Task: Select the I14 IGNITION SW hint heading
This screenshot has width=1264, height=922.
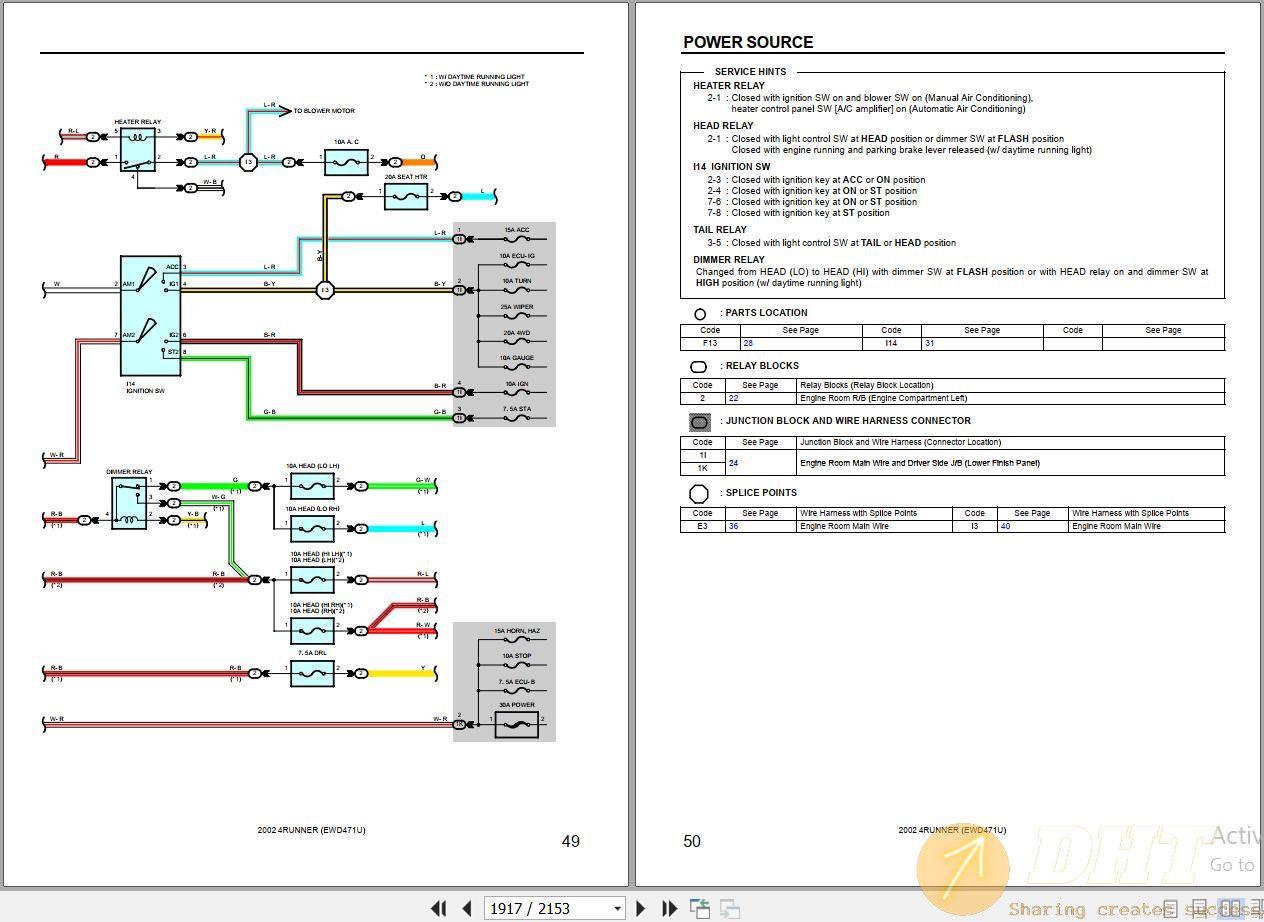Action: pyautogui.click(x=732, y=167)
